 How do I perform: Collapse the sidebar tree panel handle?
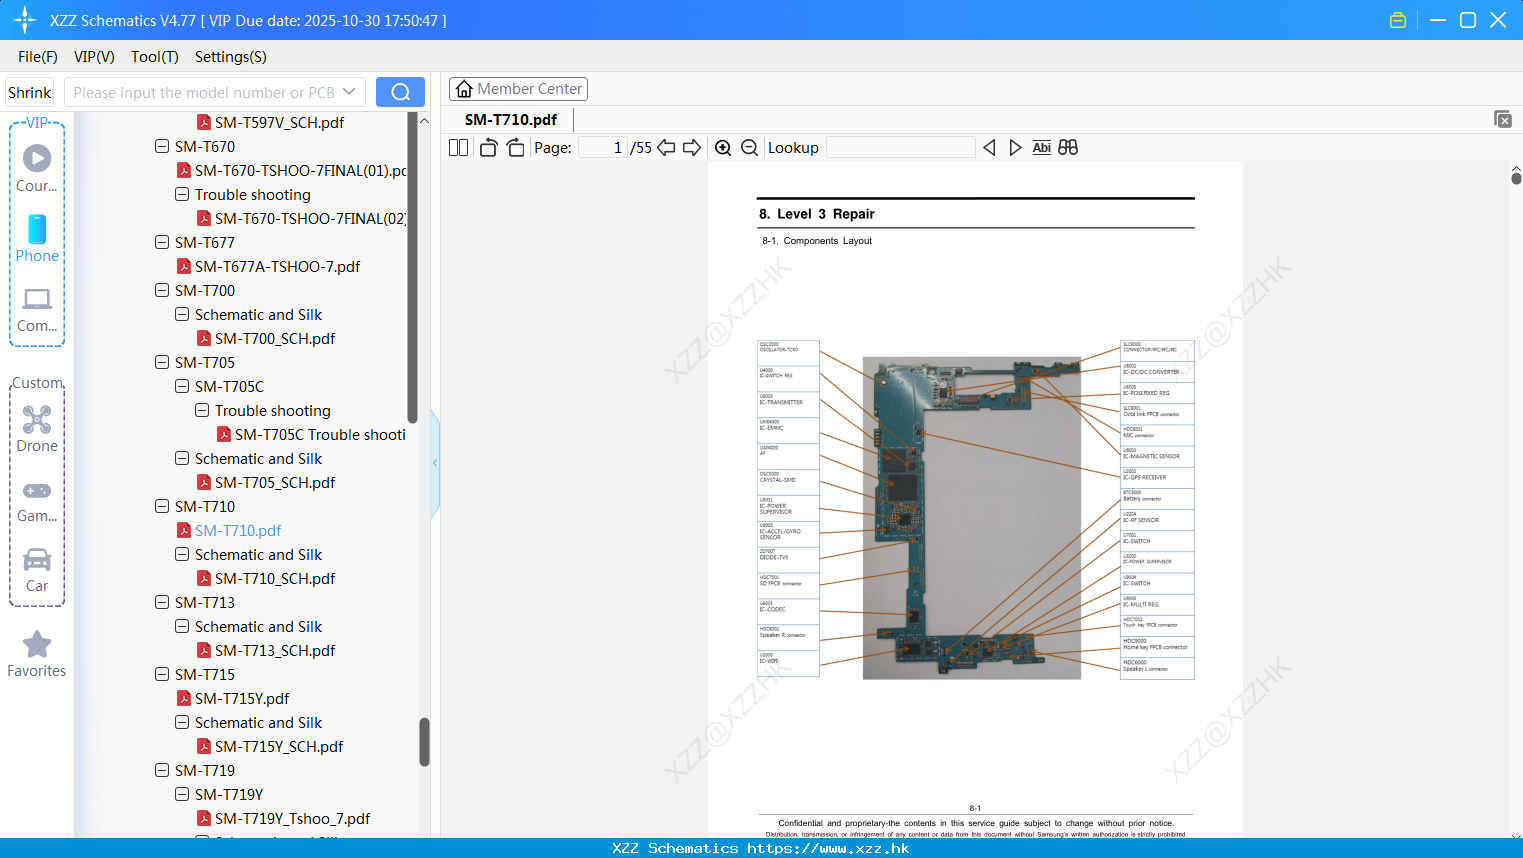[435, 462]
